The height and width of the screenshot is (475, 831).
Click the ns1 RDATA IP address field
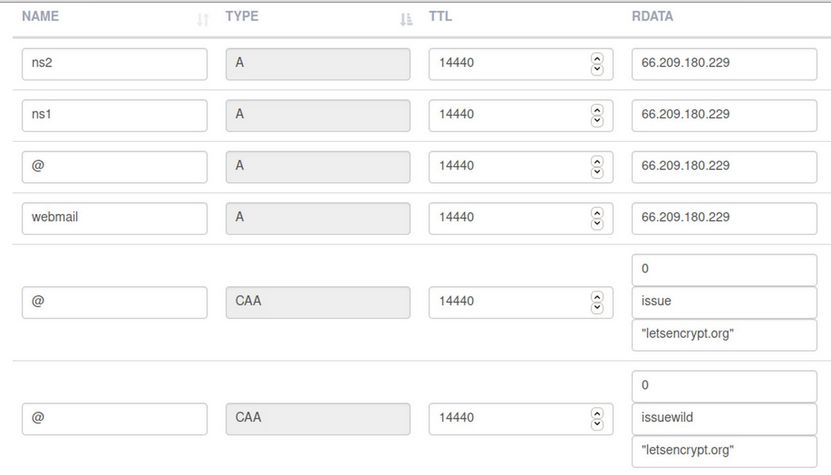pyautogui.click(x=724, y=115)
